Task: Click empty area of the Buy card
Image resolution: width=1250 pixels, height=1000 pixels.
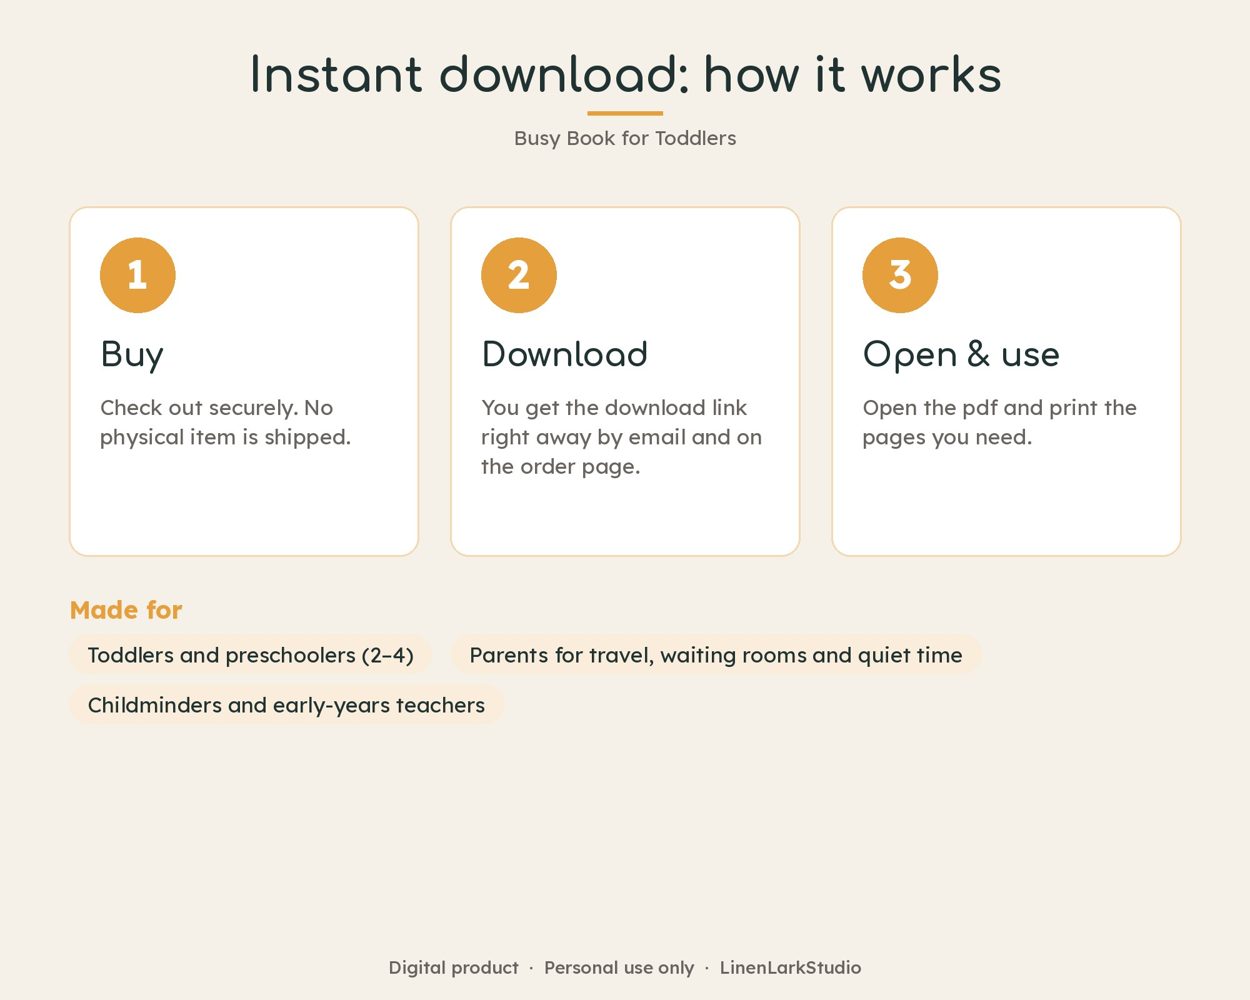Action: [244, 505]
